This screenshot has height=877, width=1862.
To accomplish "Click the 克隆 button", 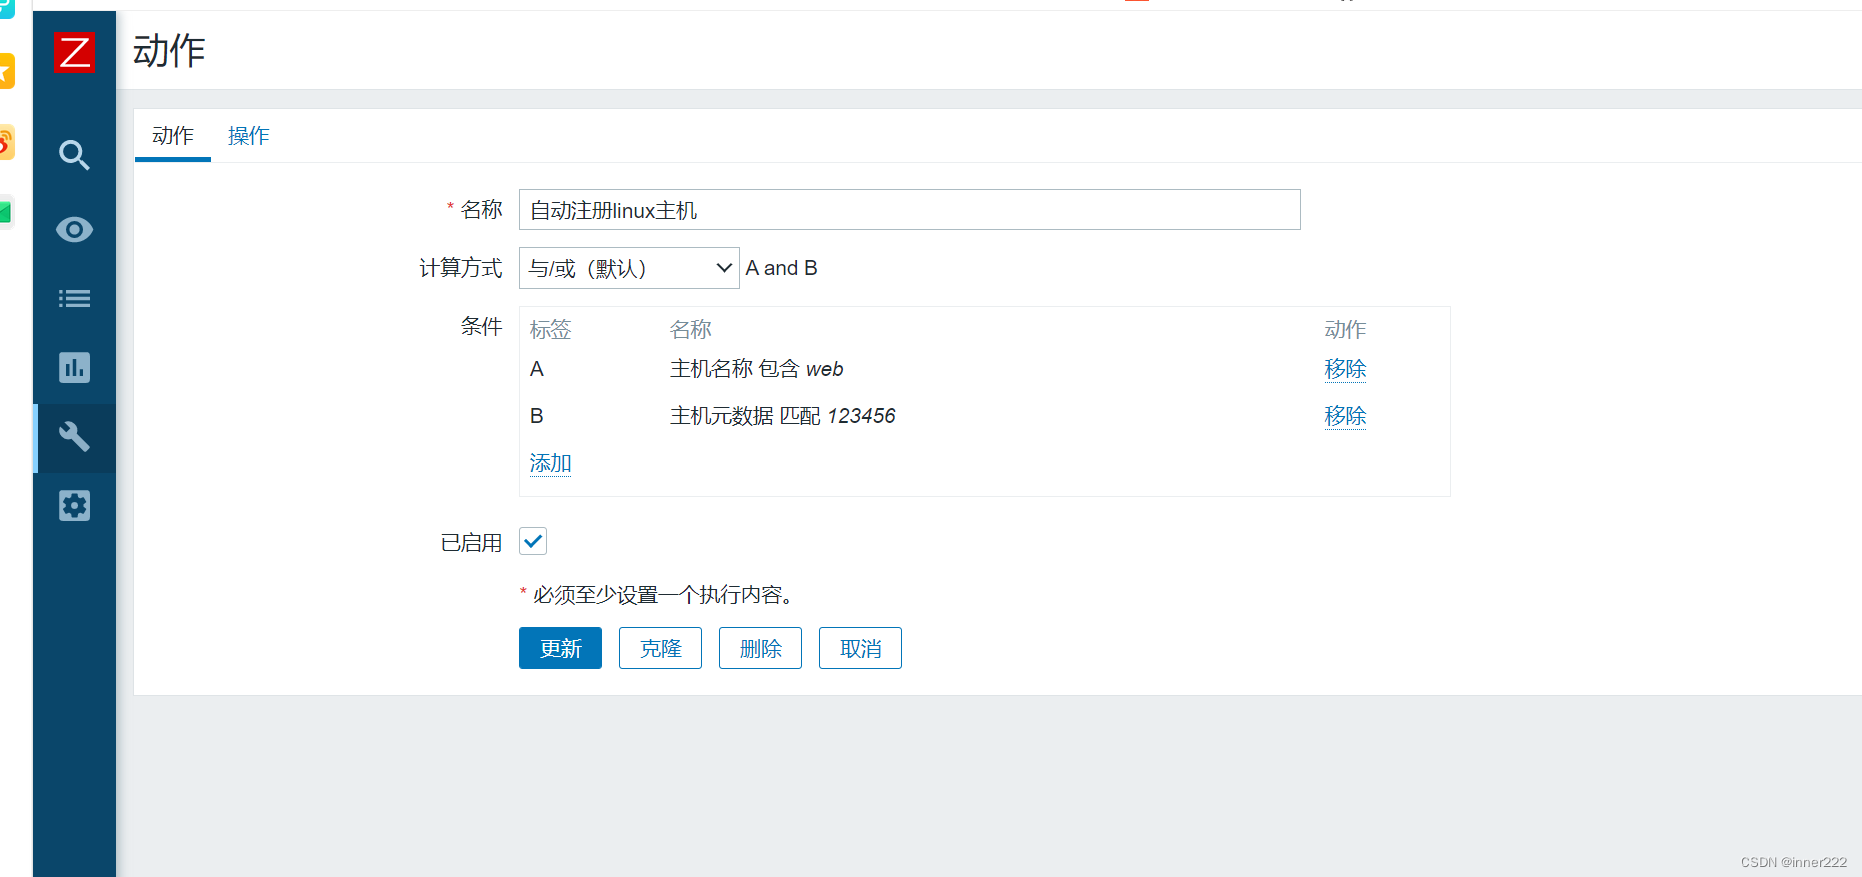I will [x=660, y=648].
